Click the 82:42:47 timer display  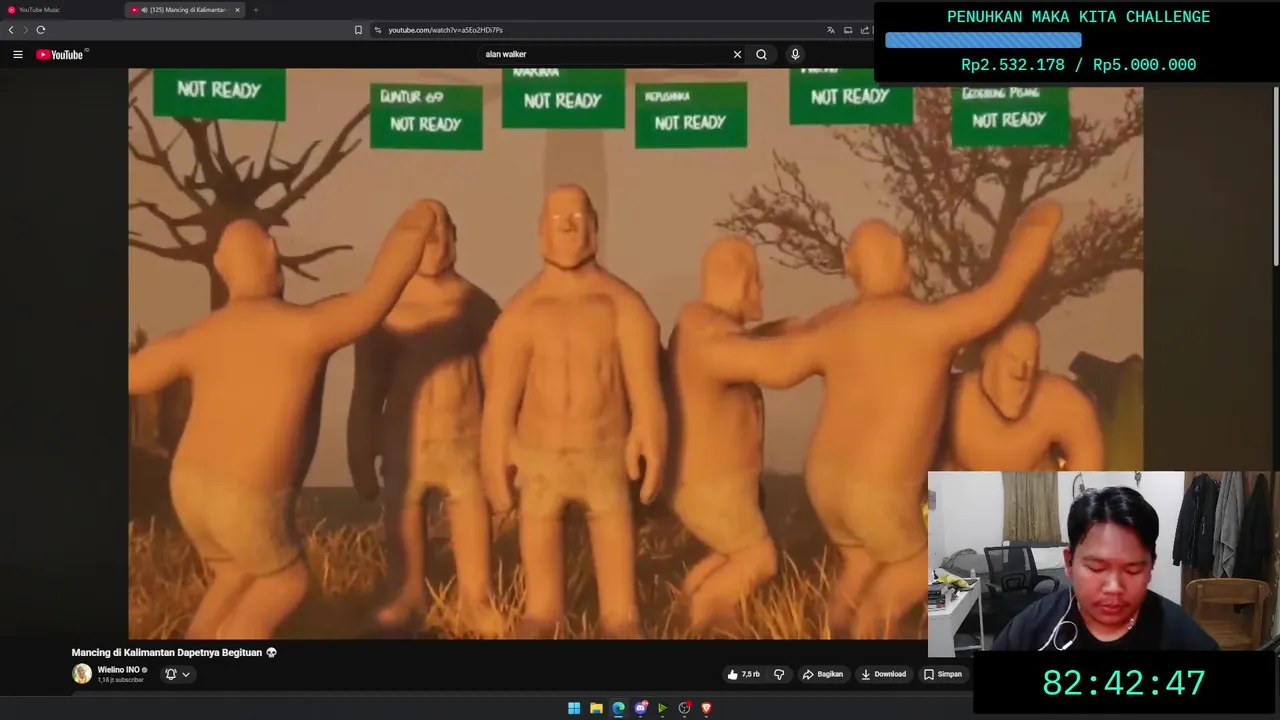1124,683
